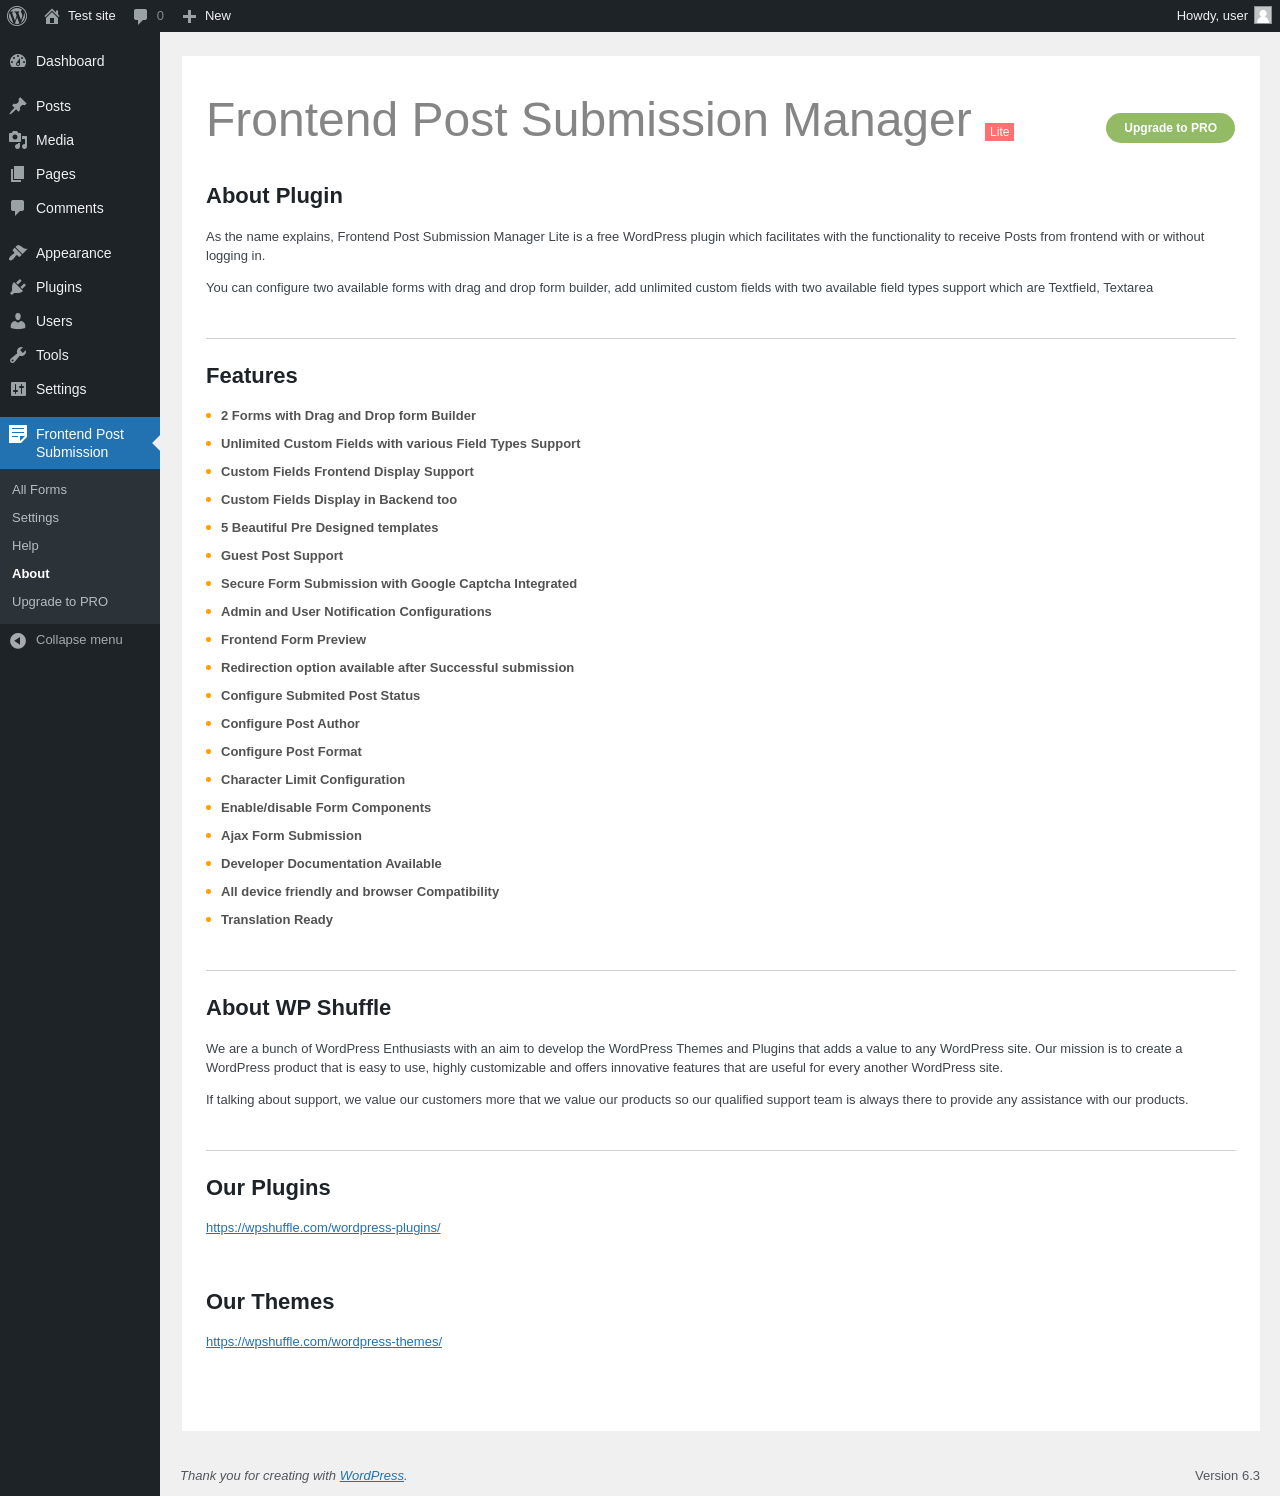The height and width of the screenshot is (1496, 1280).
Task: Collapse menu using the arrow toggle
Action: [18, 640]
